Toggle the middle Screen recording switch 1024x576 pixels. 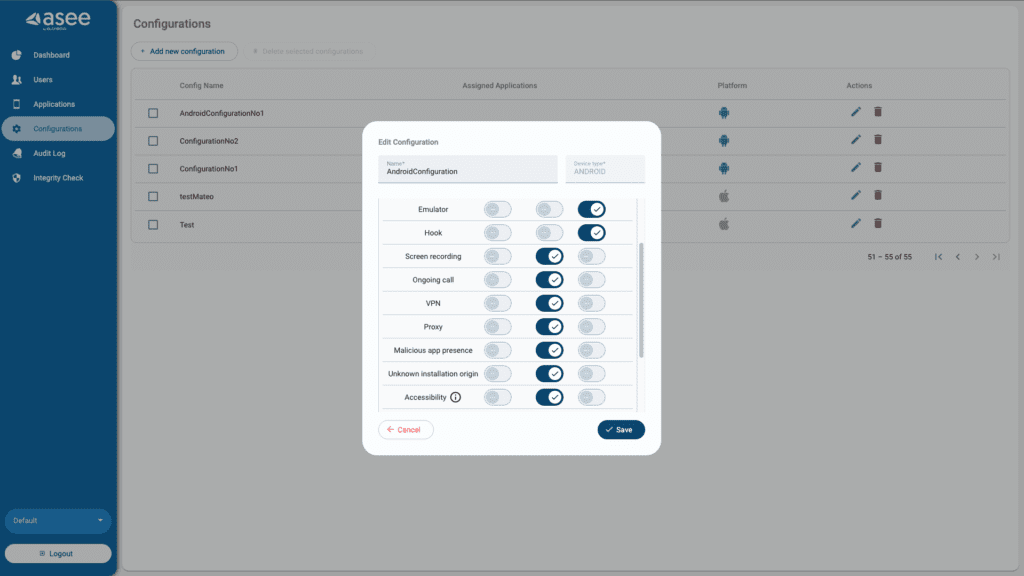coord(549,256)
